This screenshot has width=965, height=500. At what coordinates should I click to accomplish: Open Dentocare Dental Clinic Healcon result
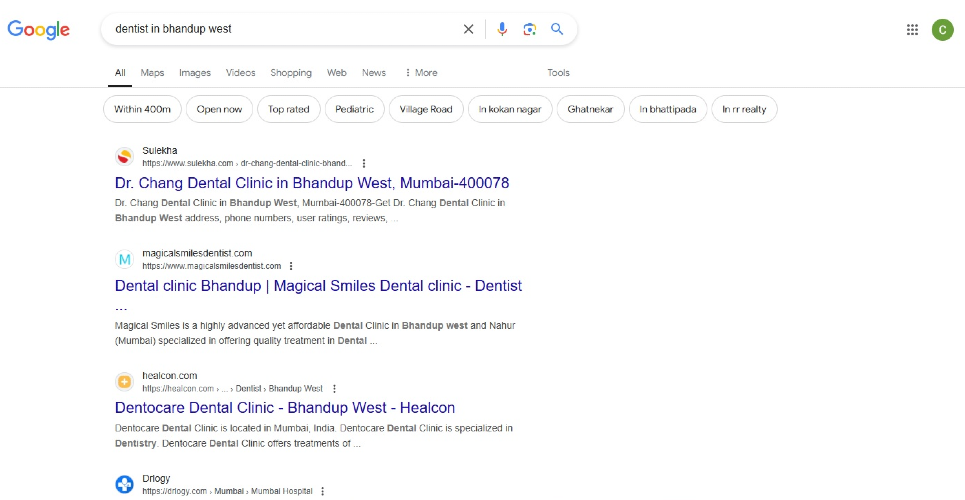(x=285, y=408)
